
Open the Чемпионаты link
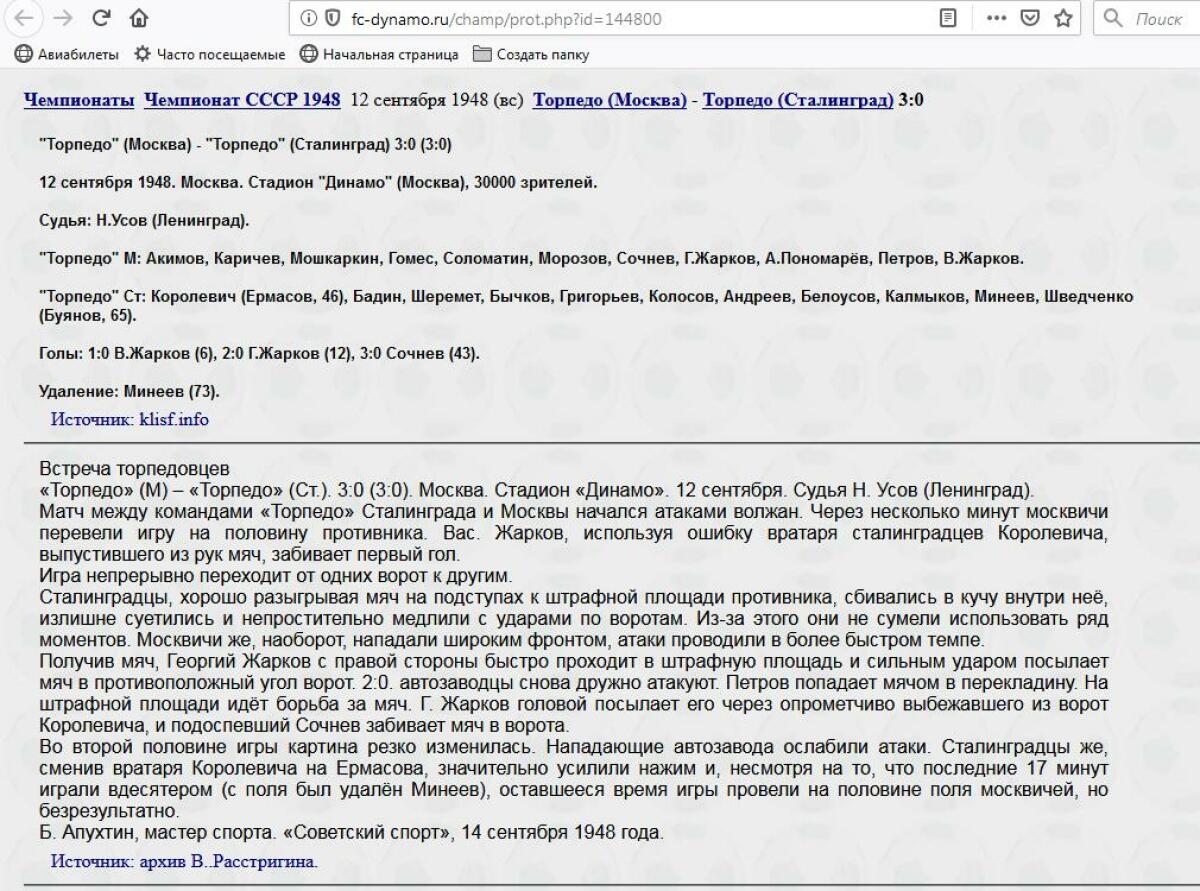[79, 100]
